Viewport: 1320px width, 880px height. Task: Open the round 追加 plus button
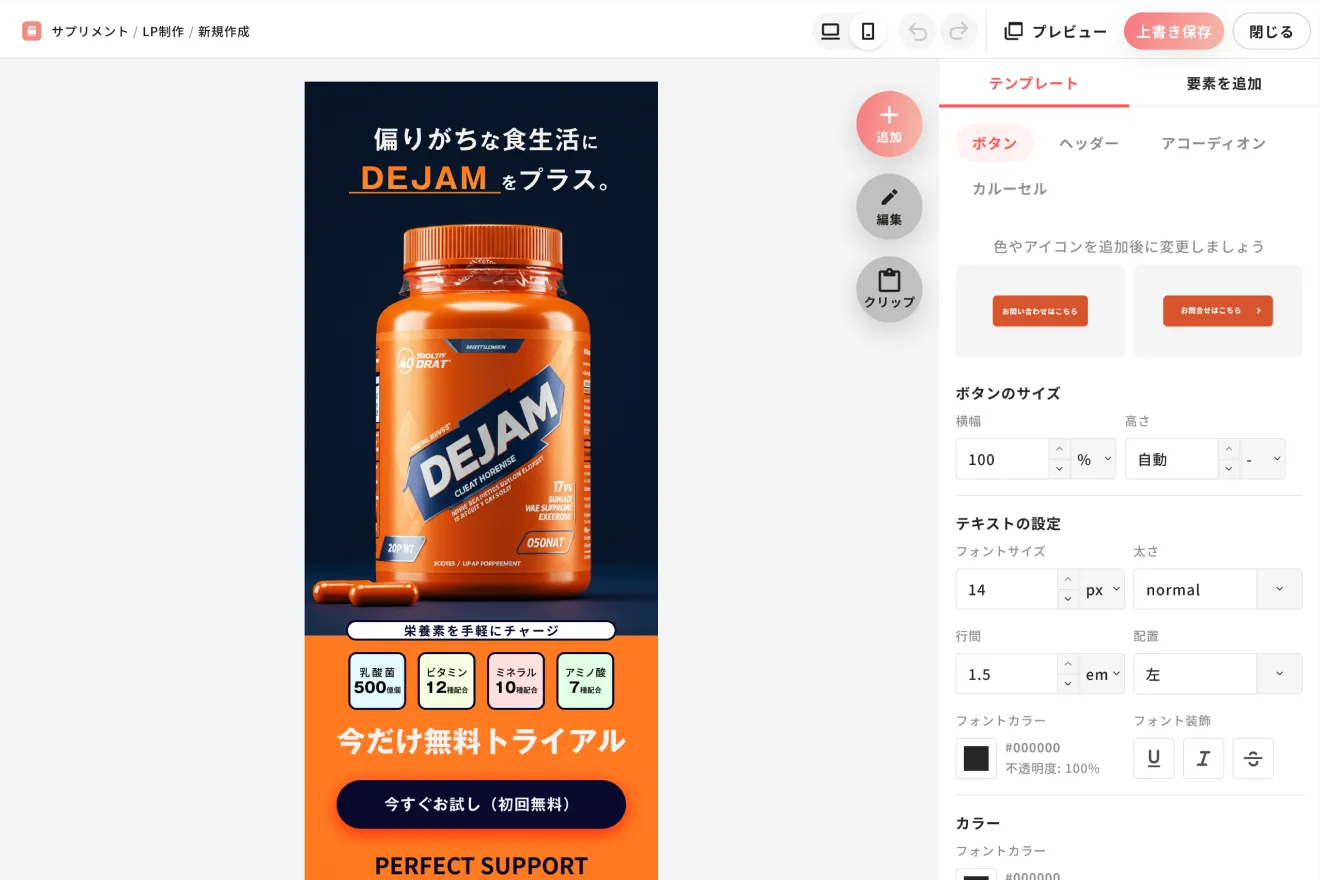(889, 124)
